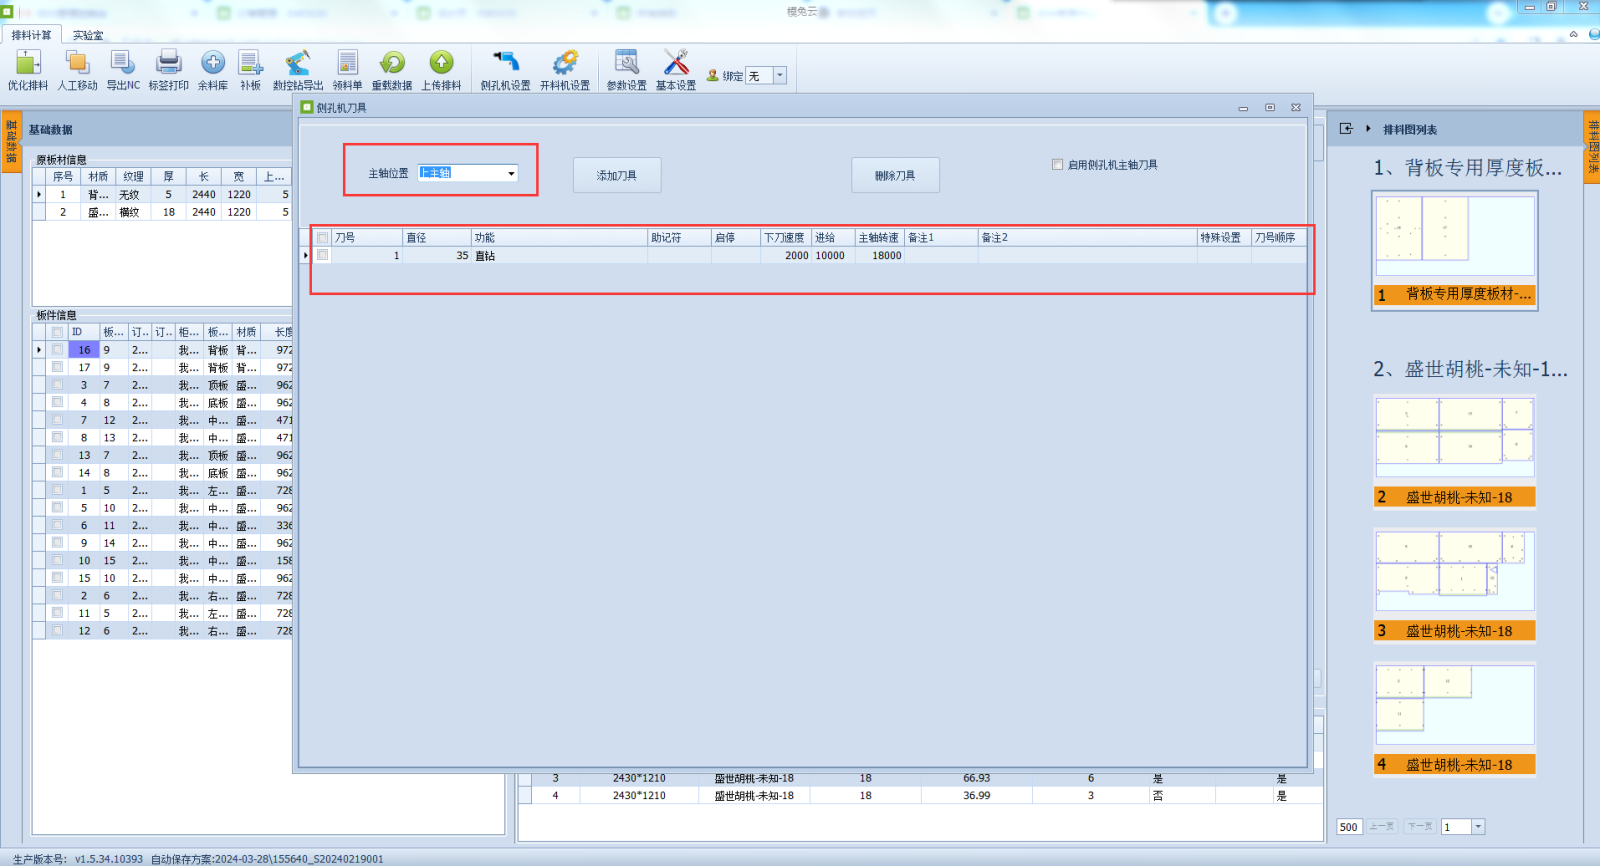The height and width of the screenshot is (866, 1600).
Task: Check the tool table header select-all box
Action: point(322,238)
